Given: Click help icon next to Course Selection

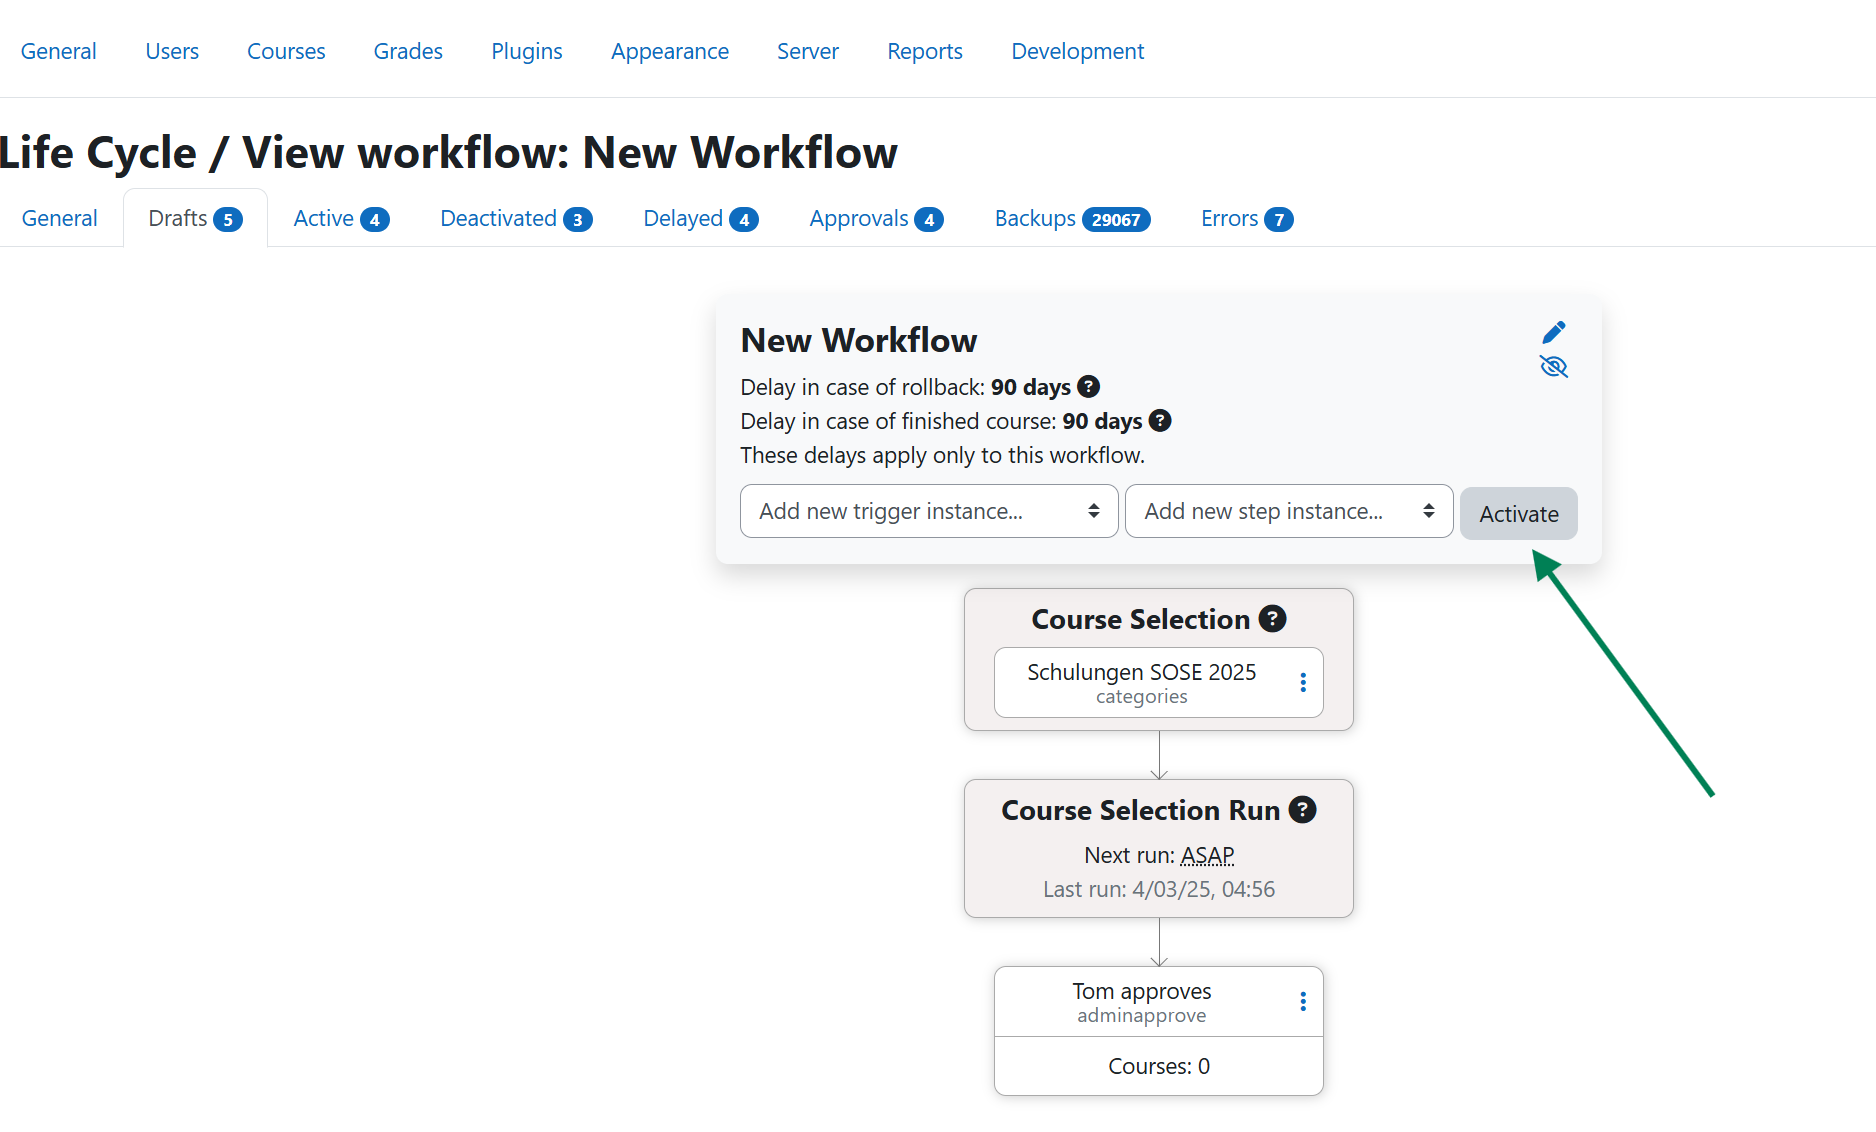Looking at the screenshot, I should 1272,619.
